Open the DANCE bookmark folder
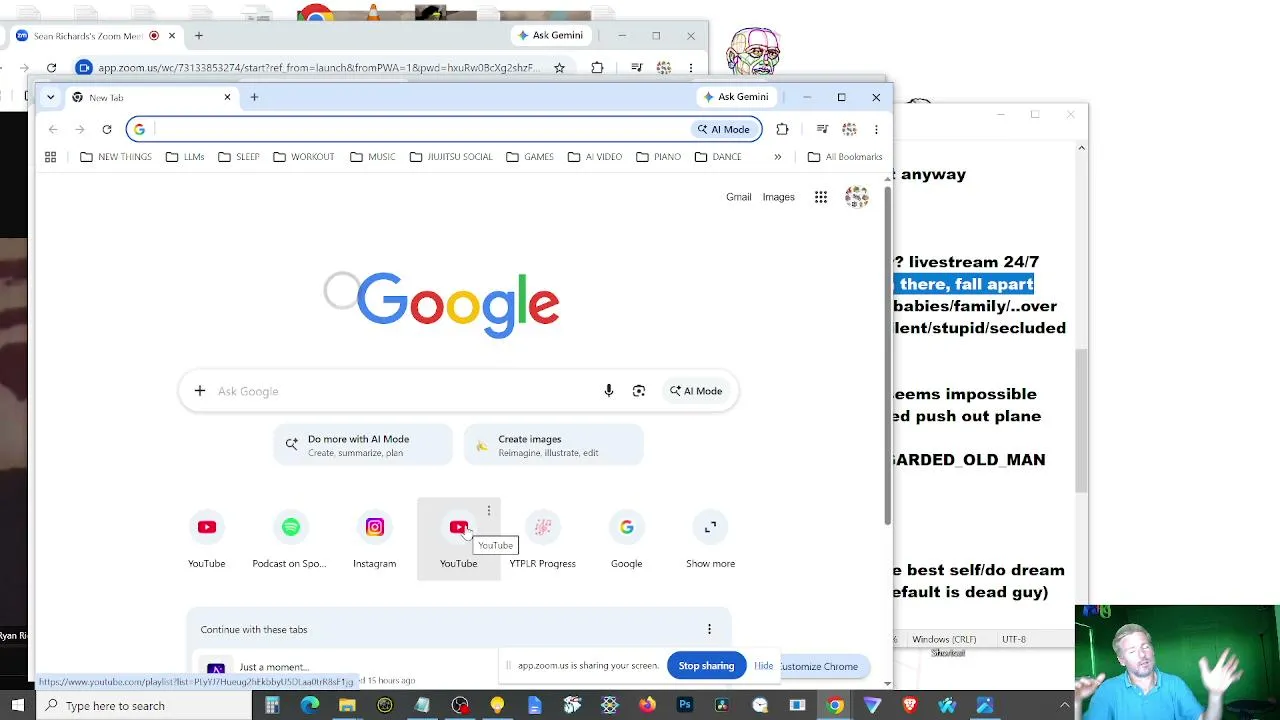 click(718, 157)
